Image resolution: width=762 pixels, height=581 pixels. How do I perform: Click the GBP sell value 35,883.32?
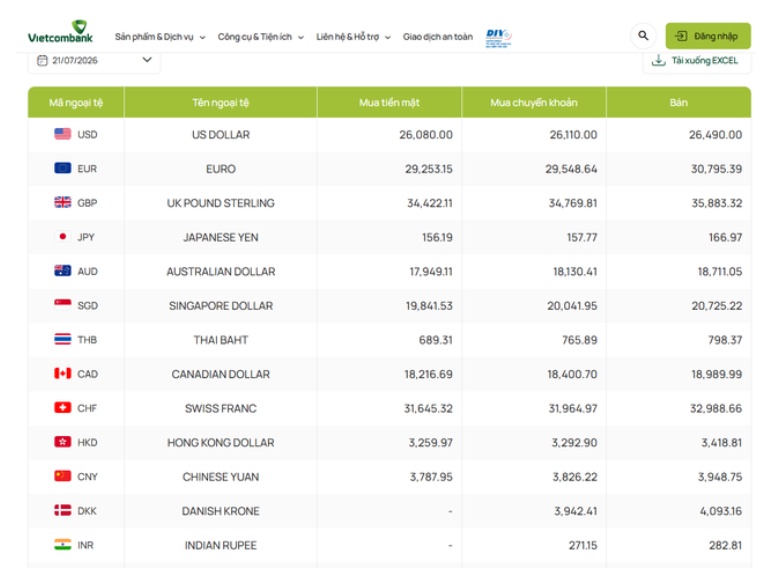tap(717, 203)
